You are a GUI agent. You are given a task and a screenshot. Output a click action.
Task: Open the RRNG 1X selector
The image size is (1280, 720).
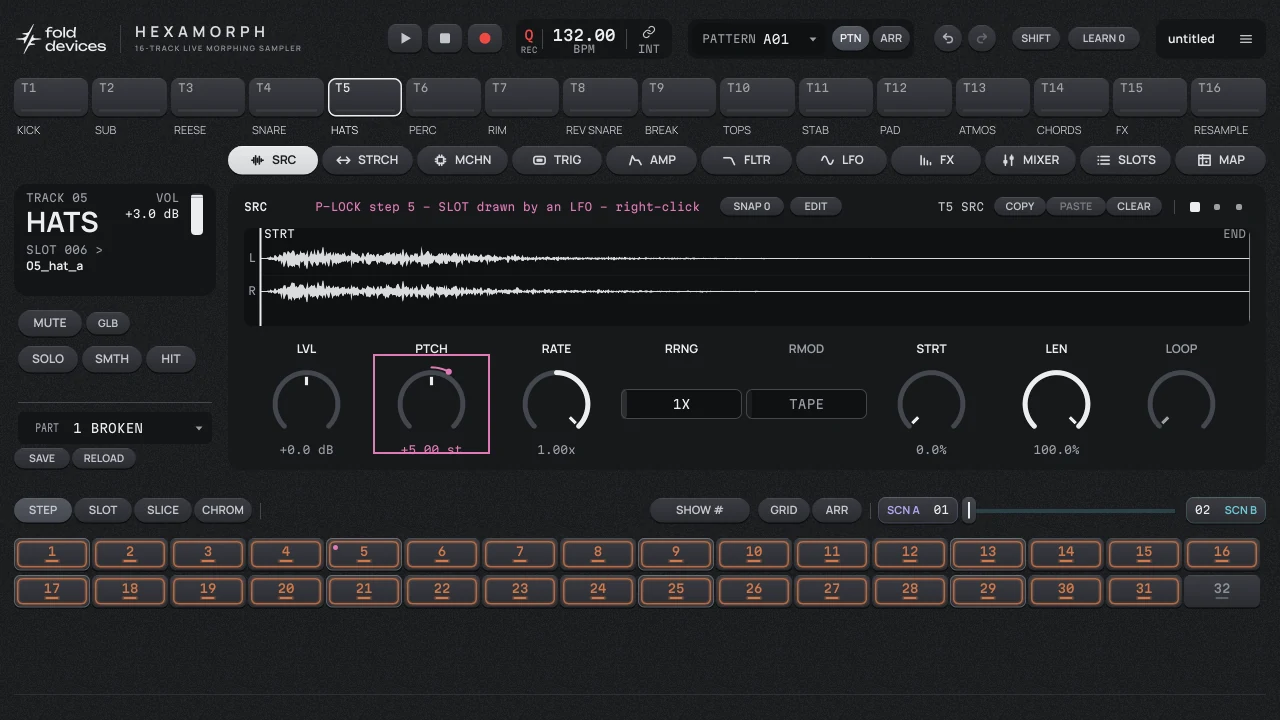pos(681,404)
